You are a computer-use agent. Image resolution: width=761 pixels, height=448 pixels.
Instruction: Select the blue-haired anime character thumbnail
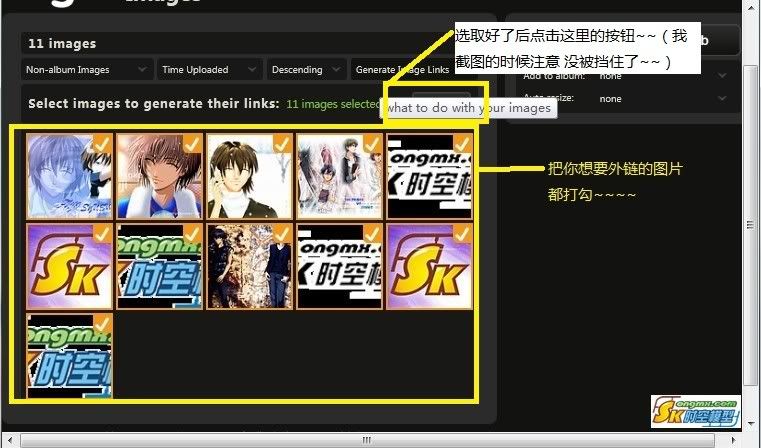[69, 176]
